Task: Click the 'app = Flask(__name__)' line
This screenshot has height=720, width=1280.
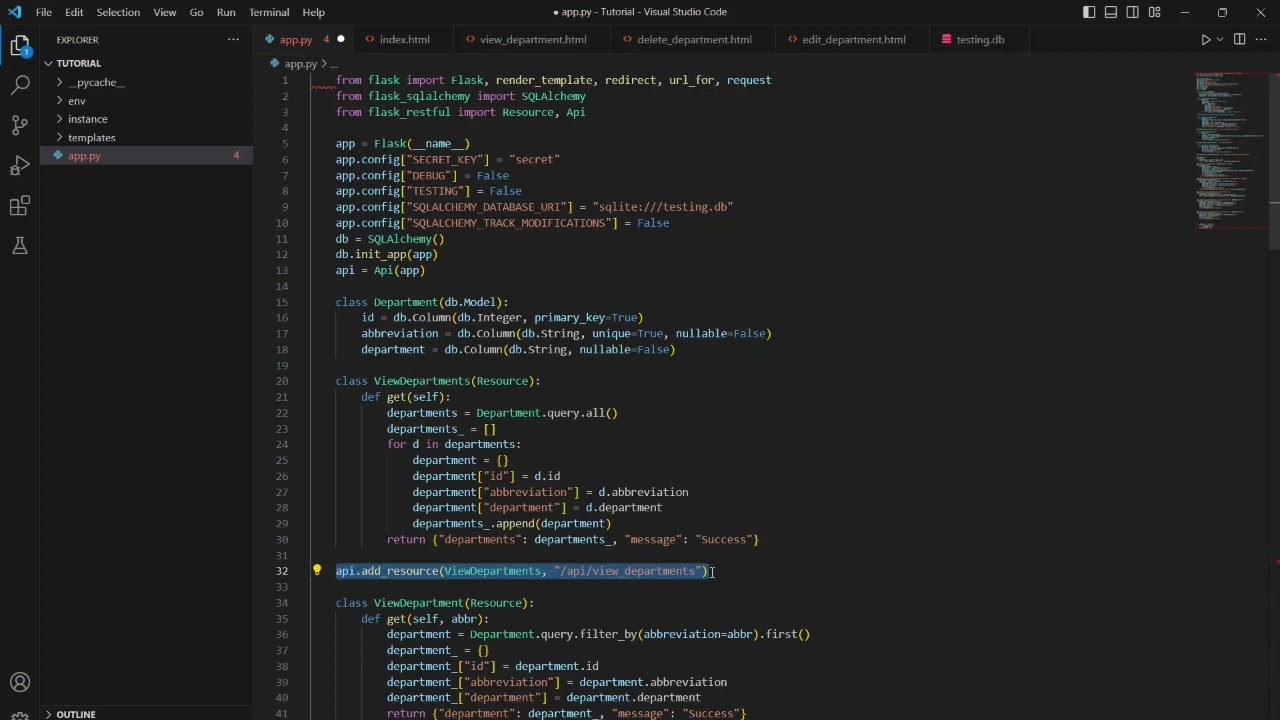Action: pyautogui.click(x=403, y=144)
